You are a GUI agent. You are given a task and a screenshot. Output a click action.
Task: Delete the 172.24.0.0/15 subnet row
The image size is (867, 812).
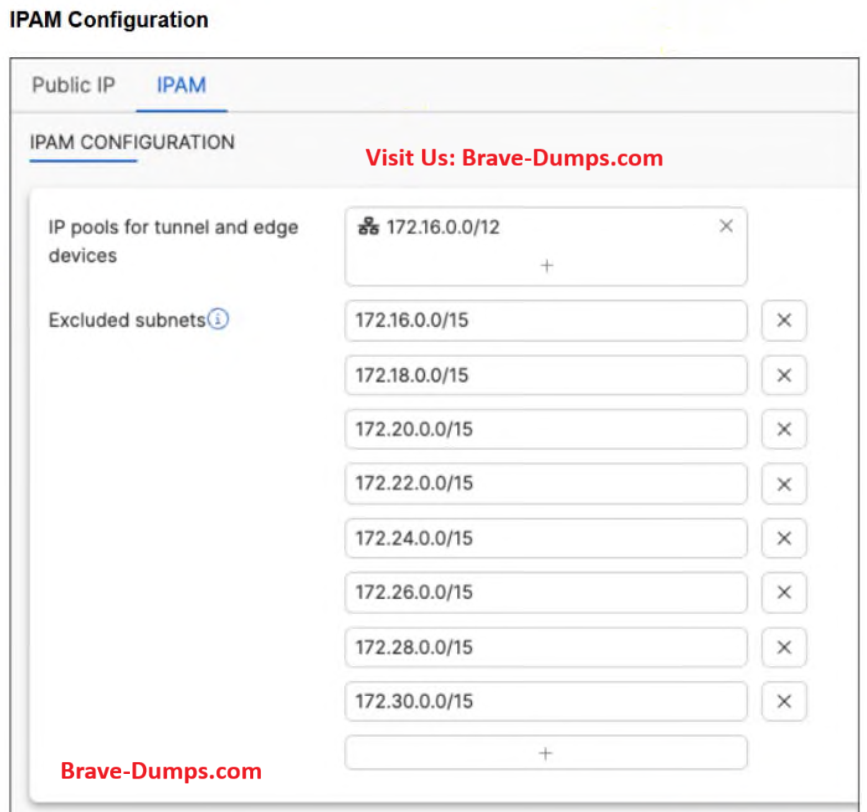[x=784, y=538]
